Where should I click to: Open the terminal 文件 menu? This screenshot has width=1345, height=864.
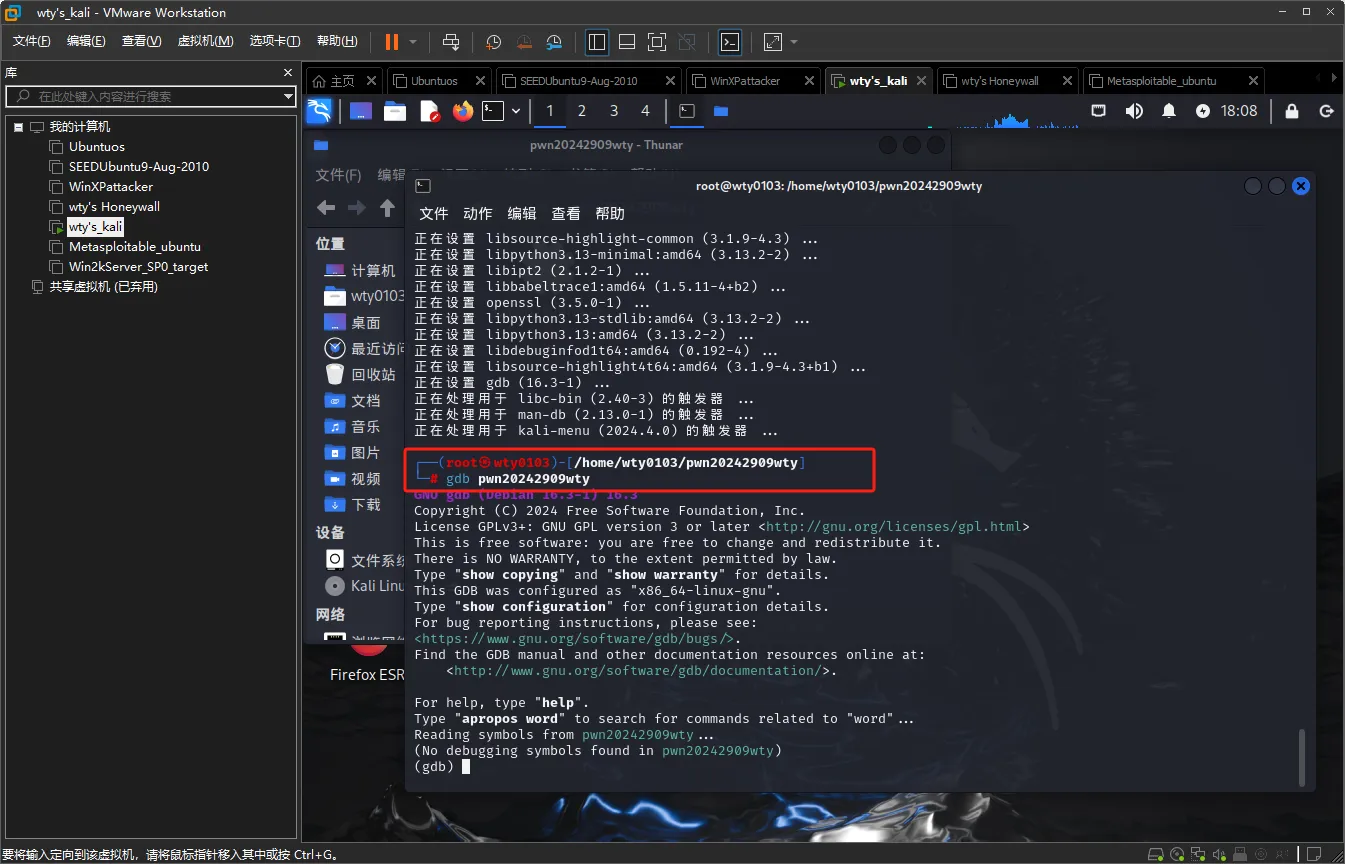[434, 213]
